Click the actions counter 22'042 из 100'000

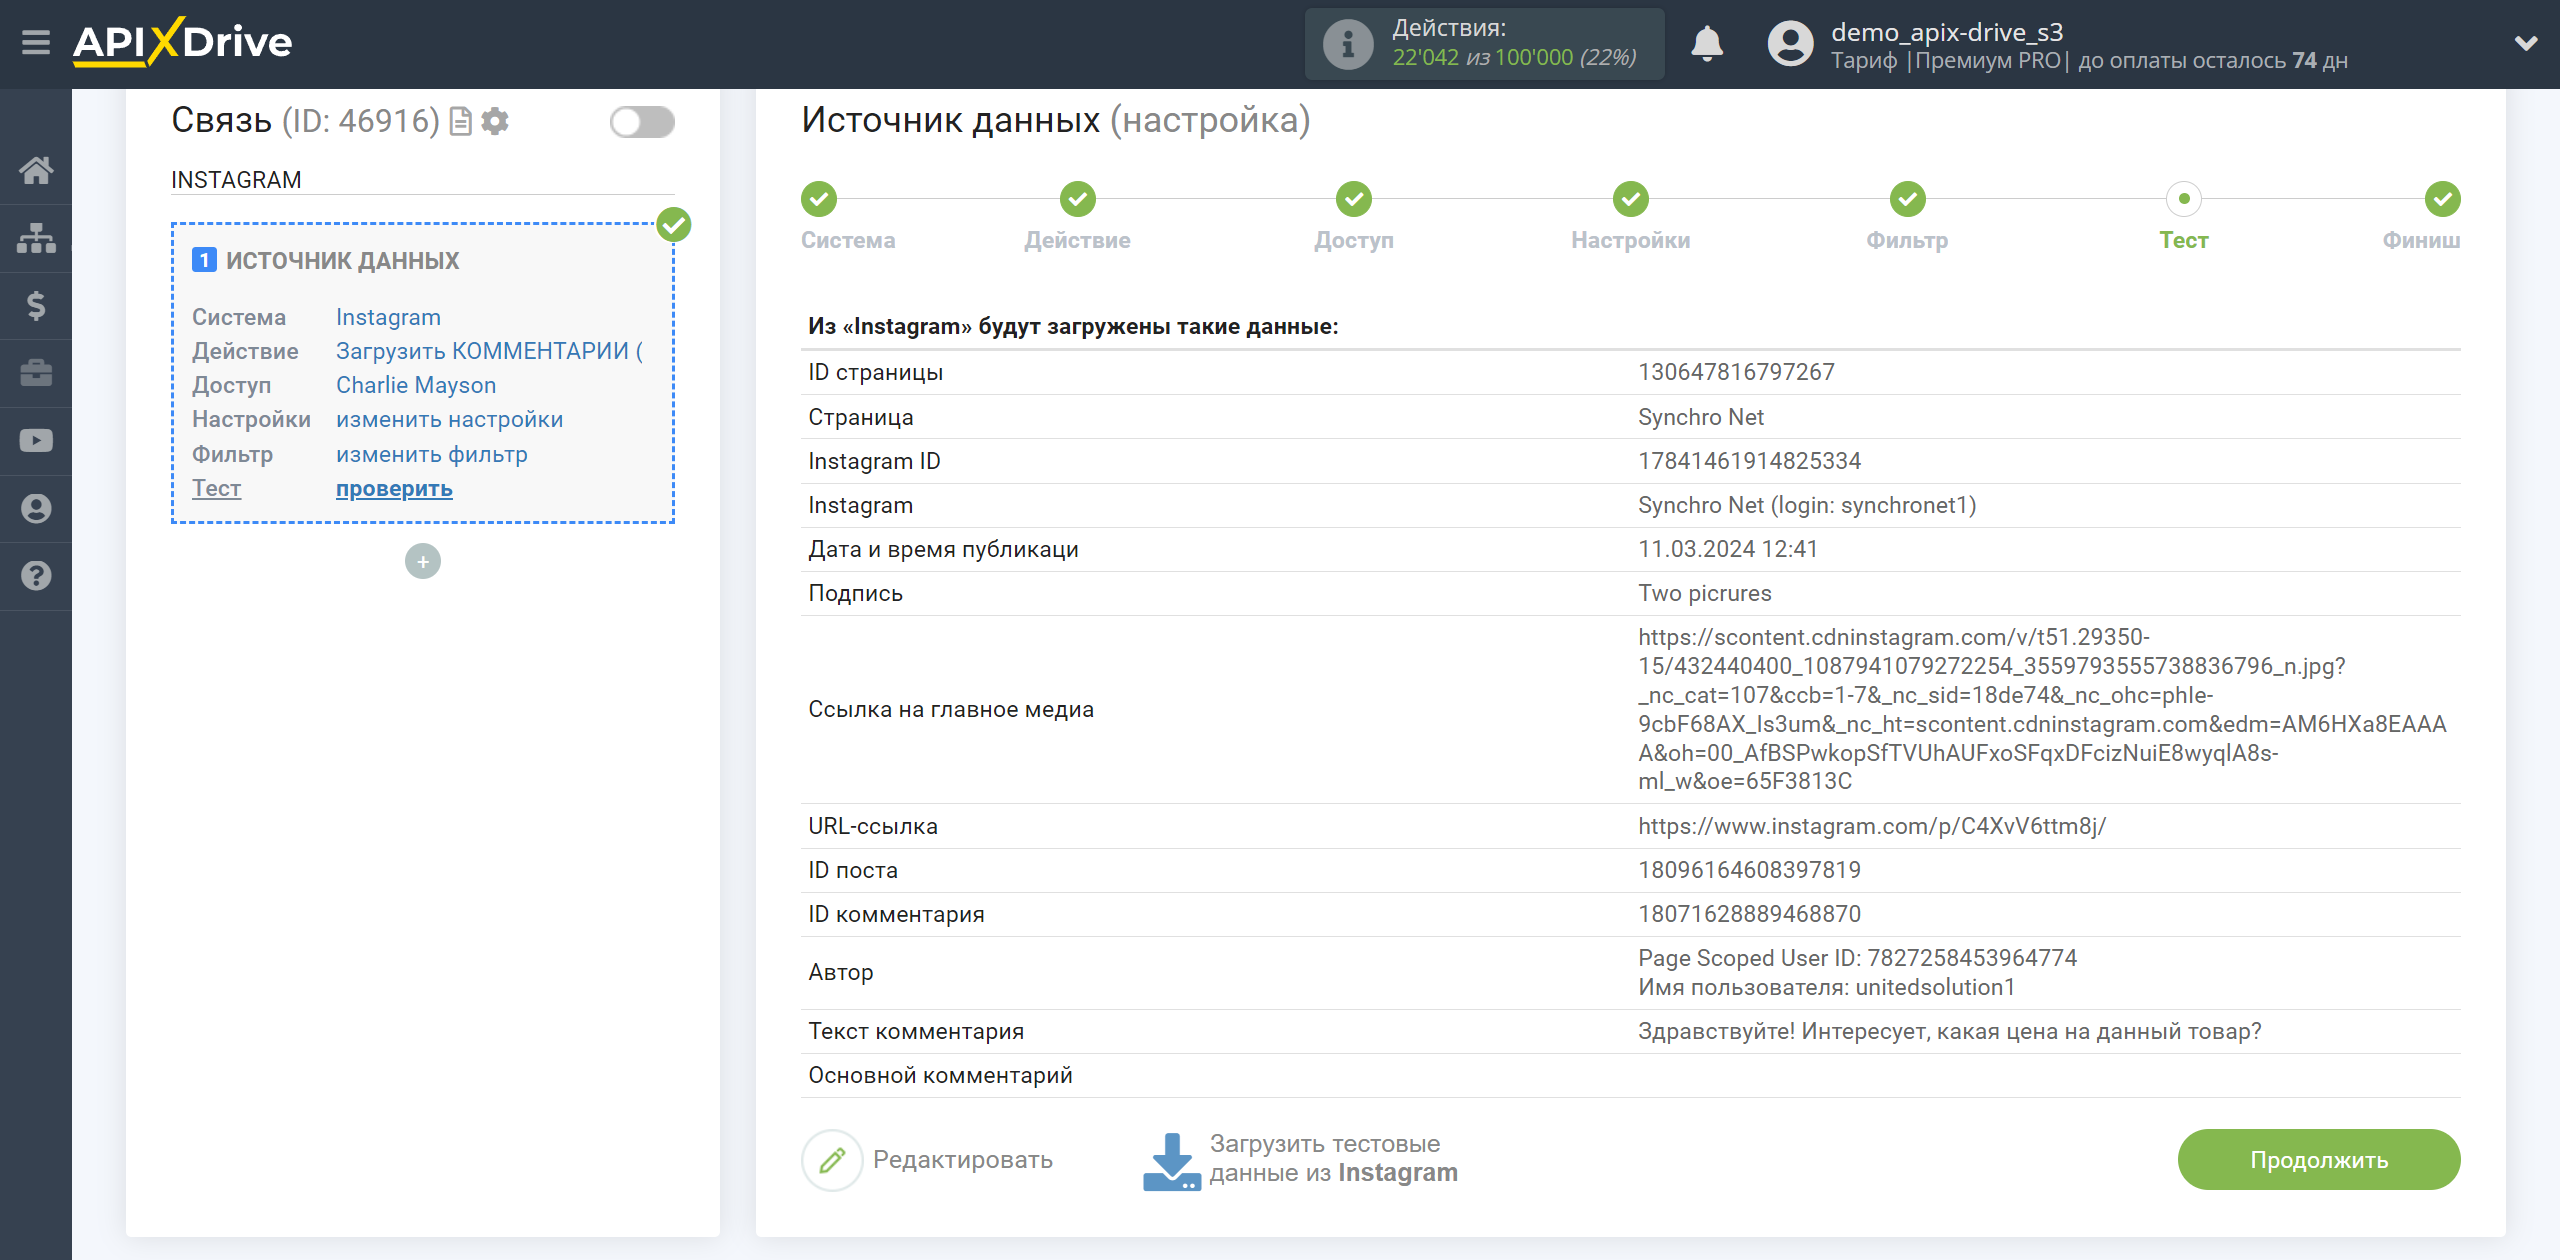[1514, 58]
